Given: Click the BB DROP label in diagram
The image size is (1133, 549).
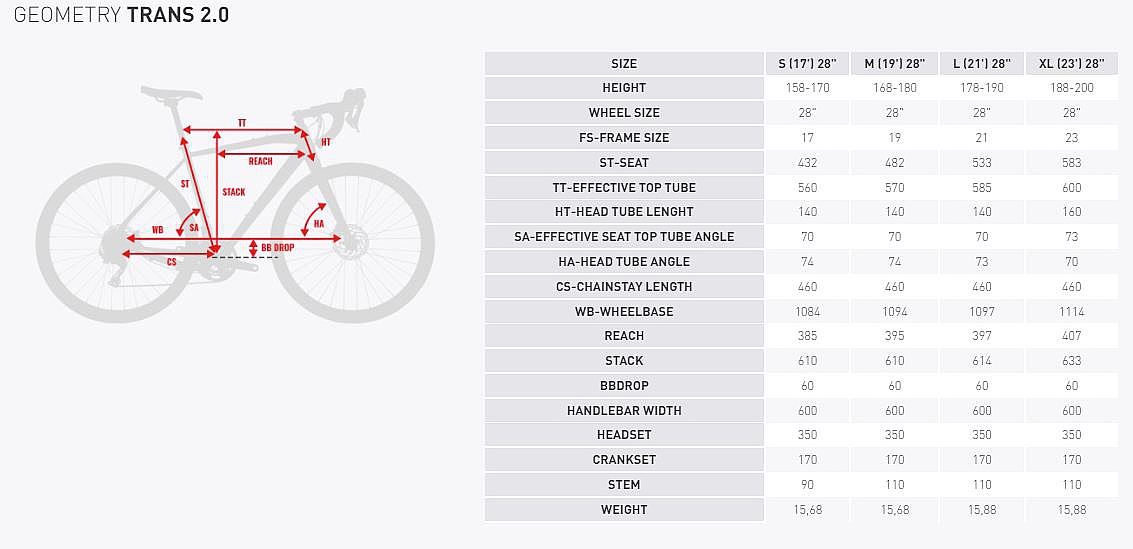Looking at the screenshot, I should point(276,247).
